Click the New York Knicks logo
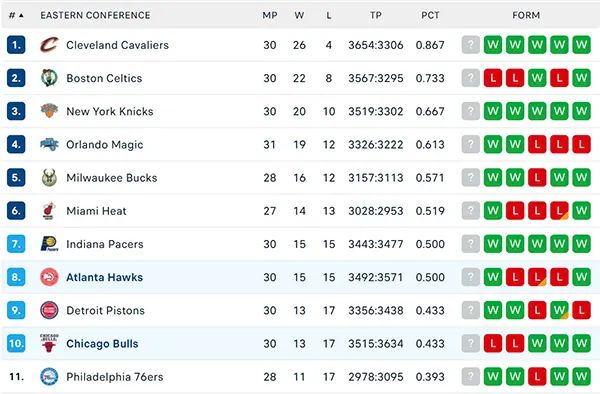 (x=49, y=111)
